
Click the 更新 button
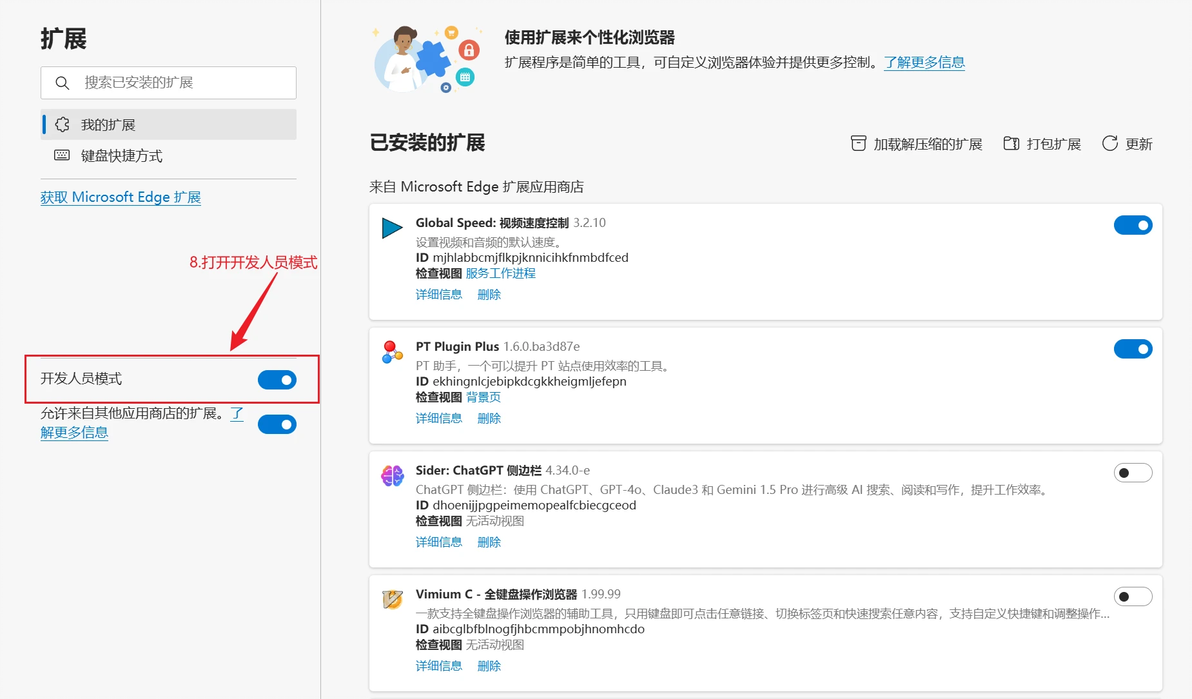[1127, 144]
